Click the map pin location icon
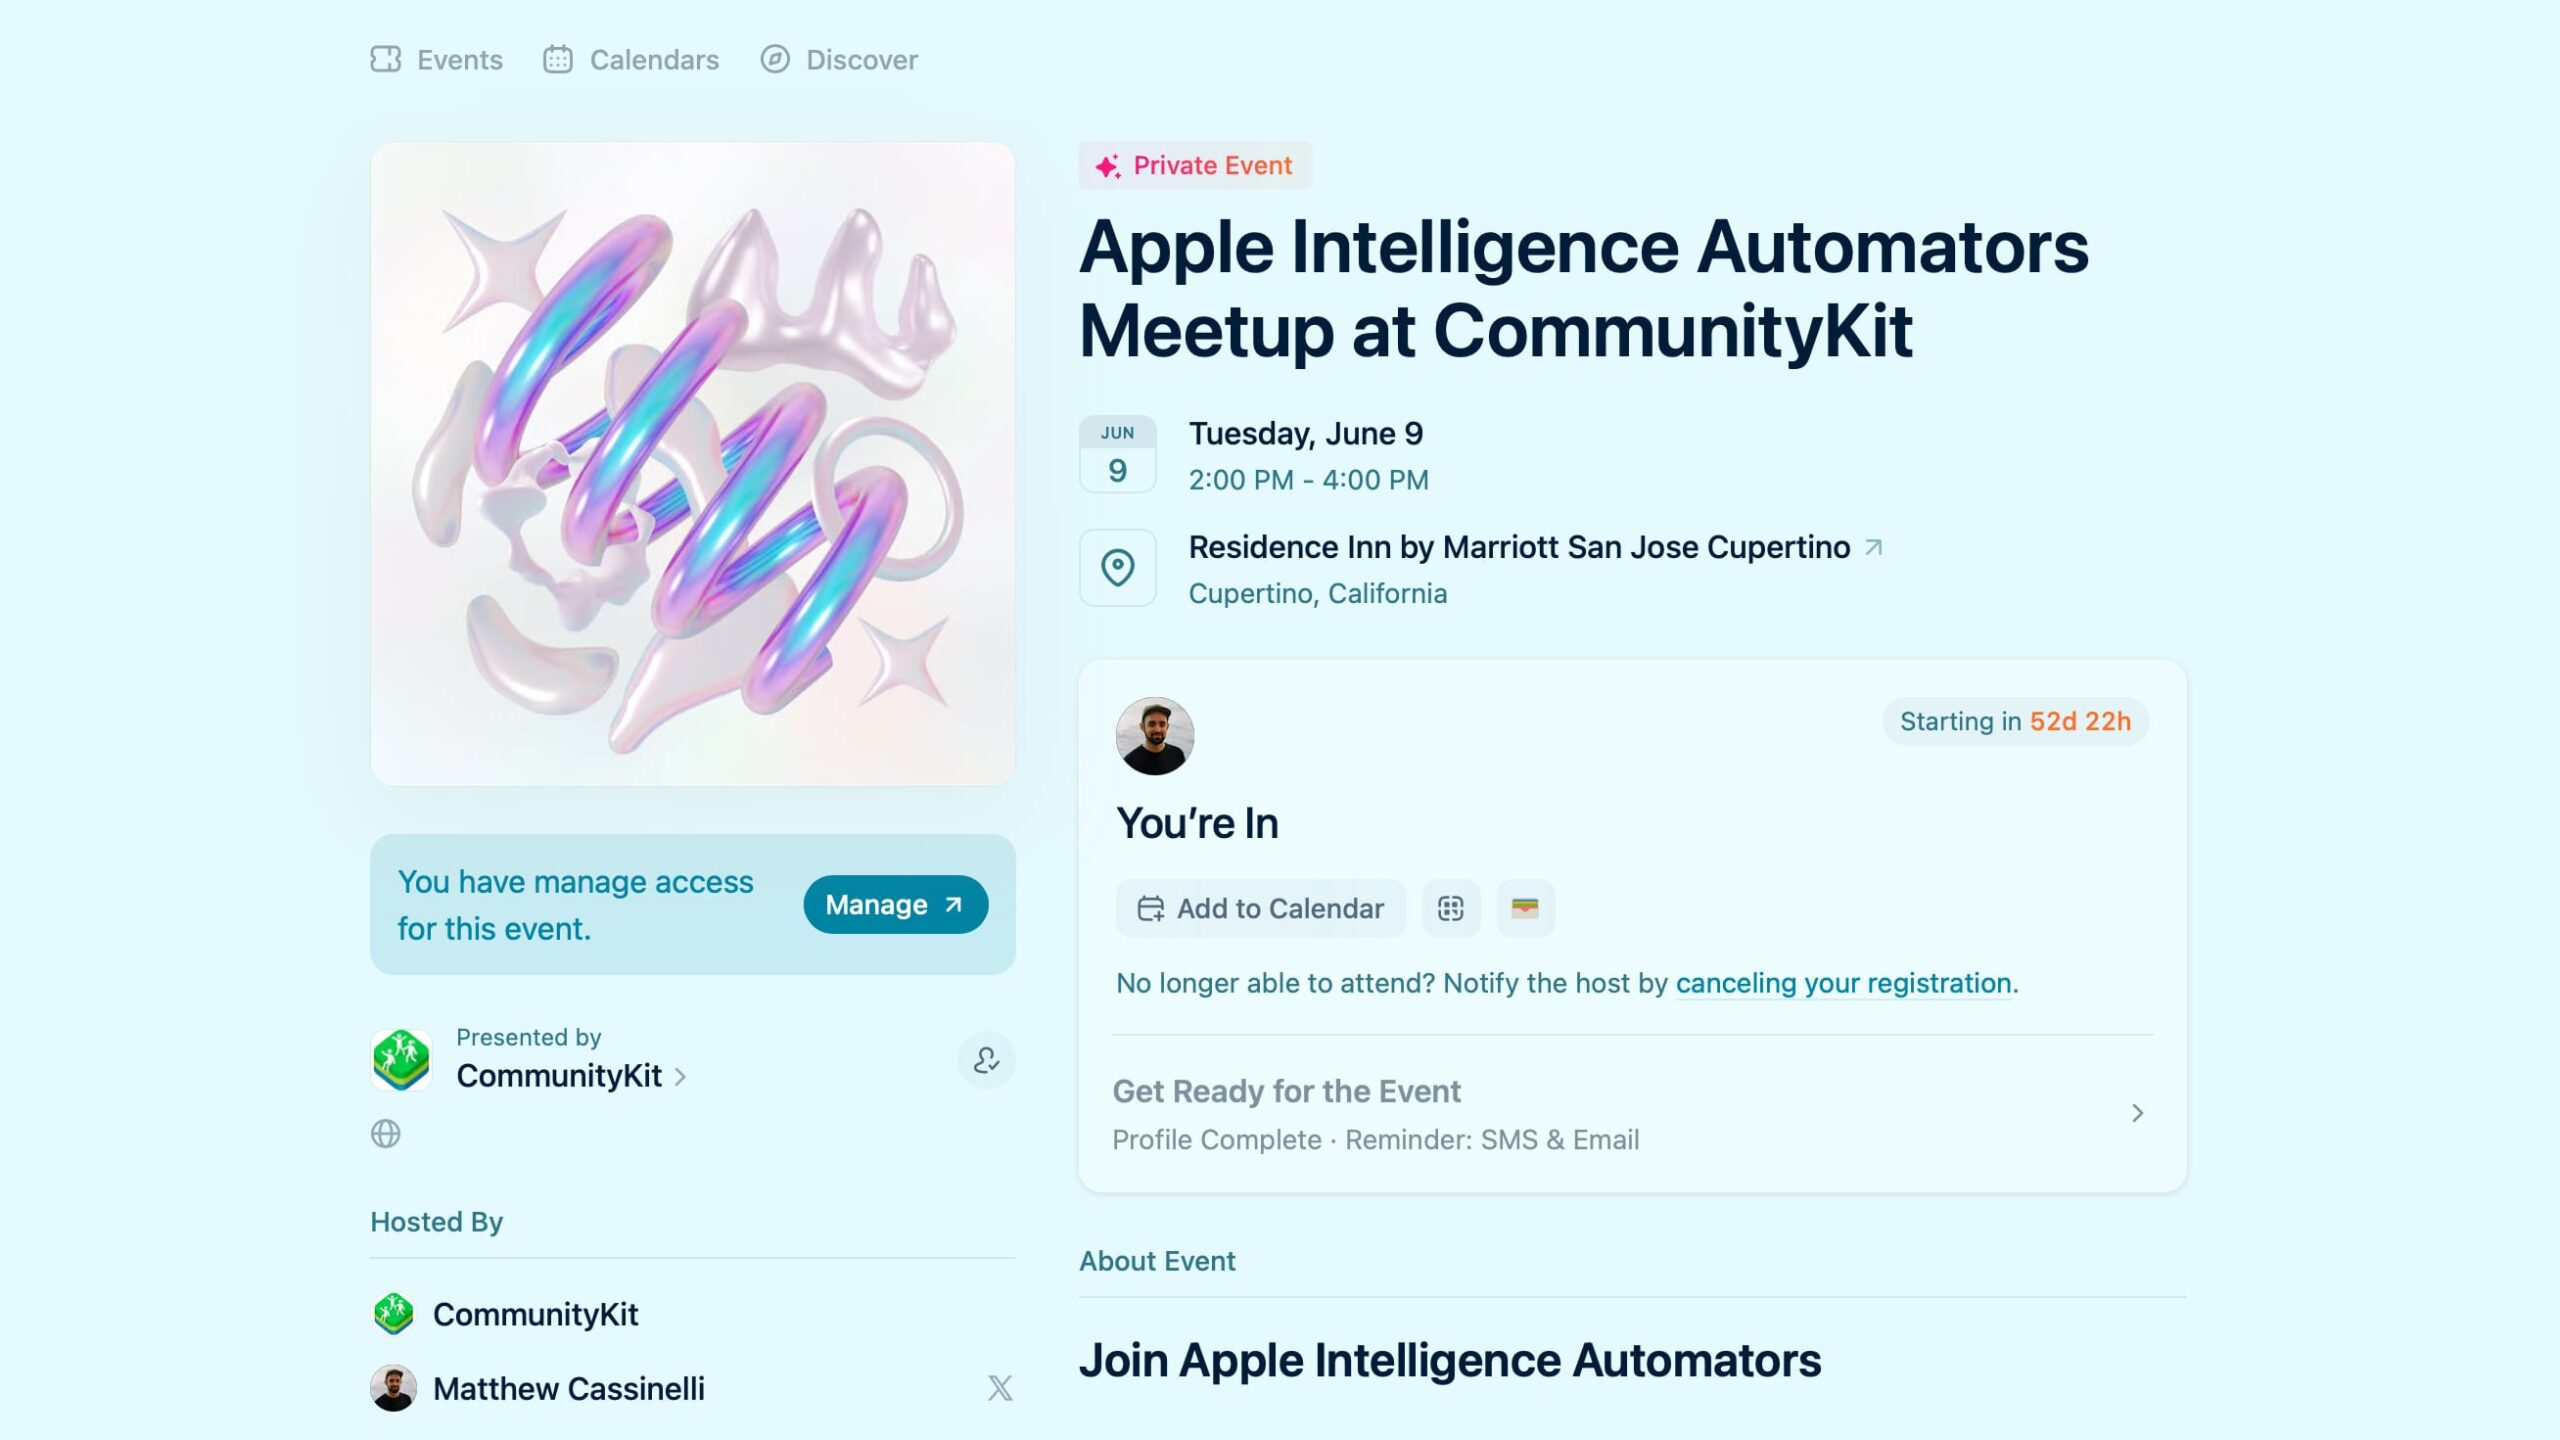 tap(1118, 568)
